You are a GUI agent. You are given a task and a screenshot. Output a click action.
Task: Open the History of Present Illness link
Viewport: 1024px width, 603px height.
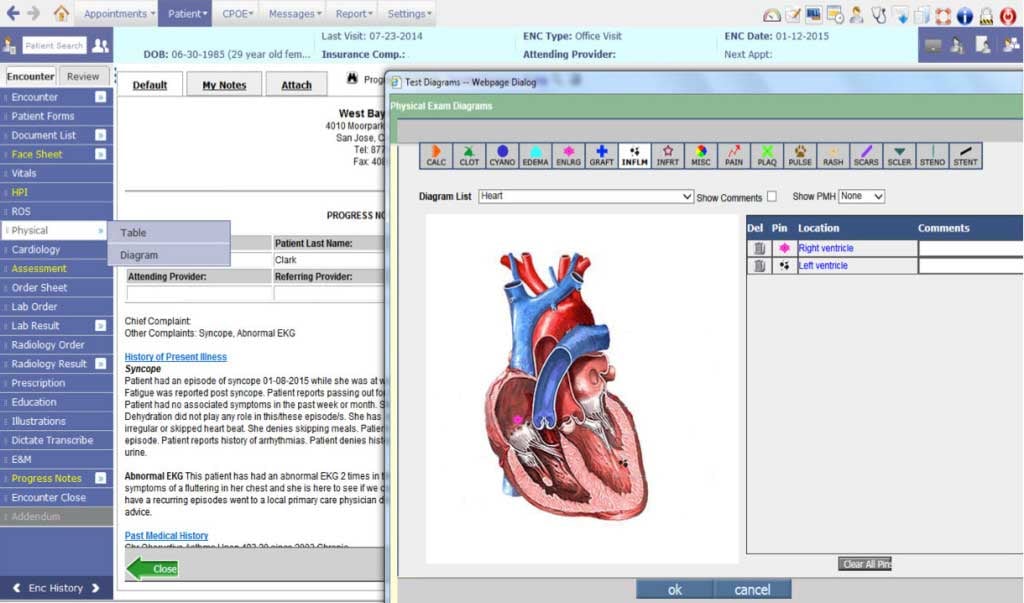175,357
